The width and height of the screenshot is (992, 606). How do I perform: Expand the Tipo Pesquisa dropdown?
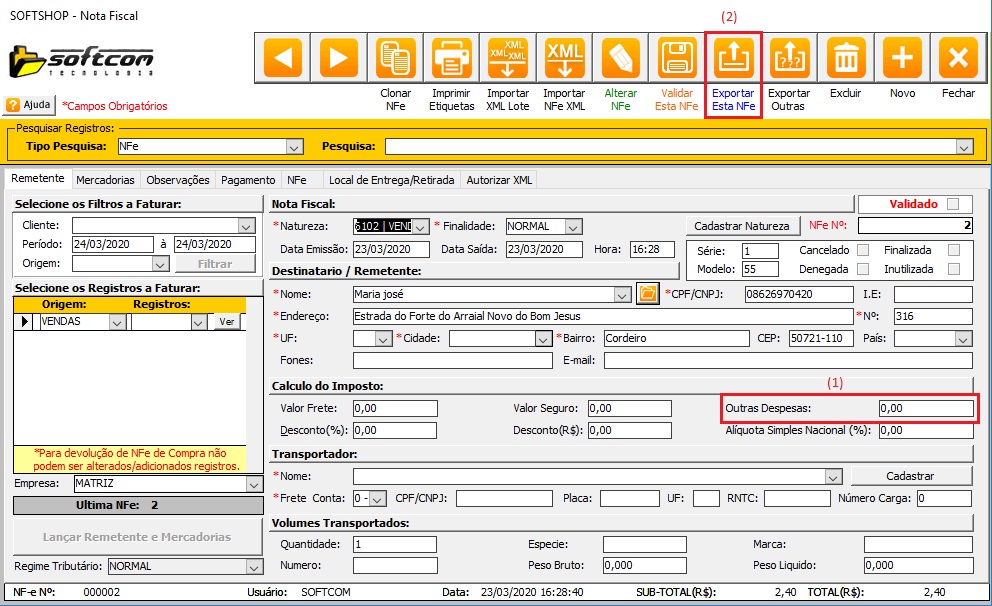294,147
